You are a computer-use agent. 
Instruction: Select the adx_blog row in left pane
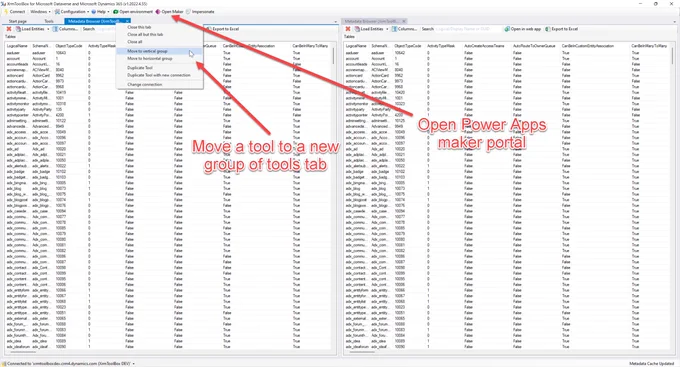(x=168, y=188)
